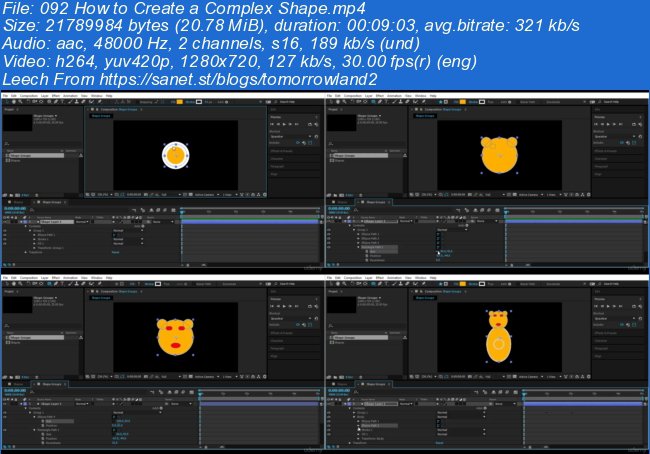650x454 pixels.
Task: Click the Add button beside Contents in the orange-circle frame
Action: click(x=141, y=226)
